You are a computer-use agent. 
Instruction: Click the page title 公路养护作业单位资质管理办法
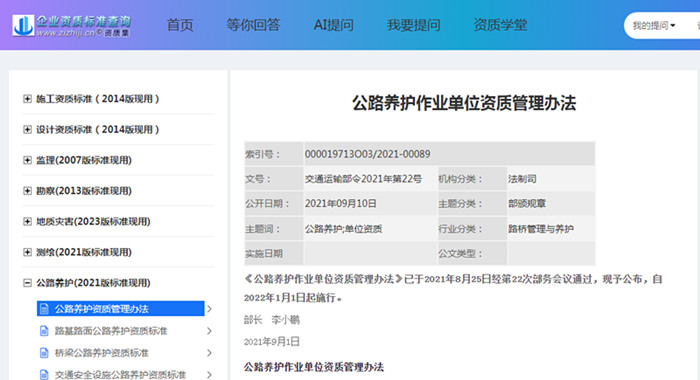464,103
